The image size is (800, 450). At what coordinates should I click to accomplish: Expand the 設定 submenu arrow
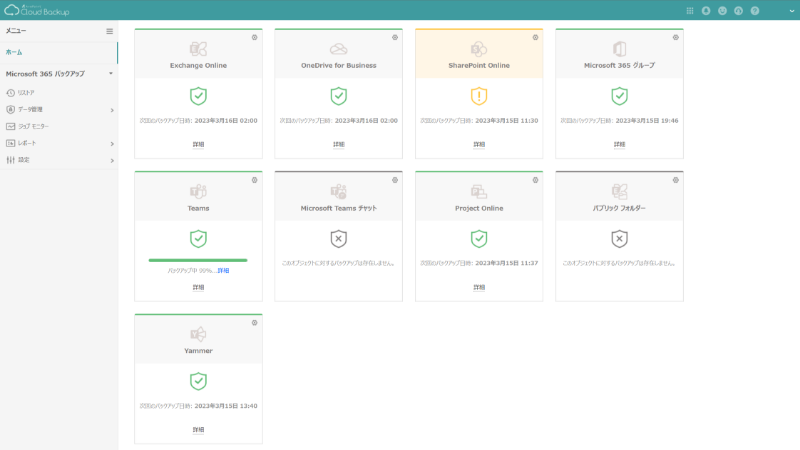coord(112,161)
